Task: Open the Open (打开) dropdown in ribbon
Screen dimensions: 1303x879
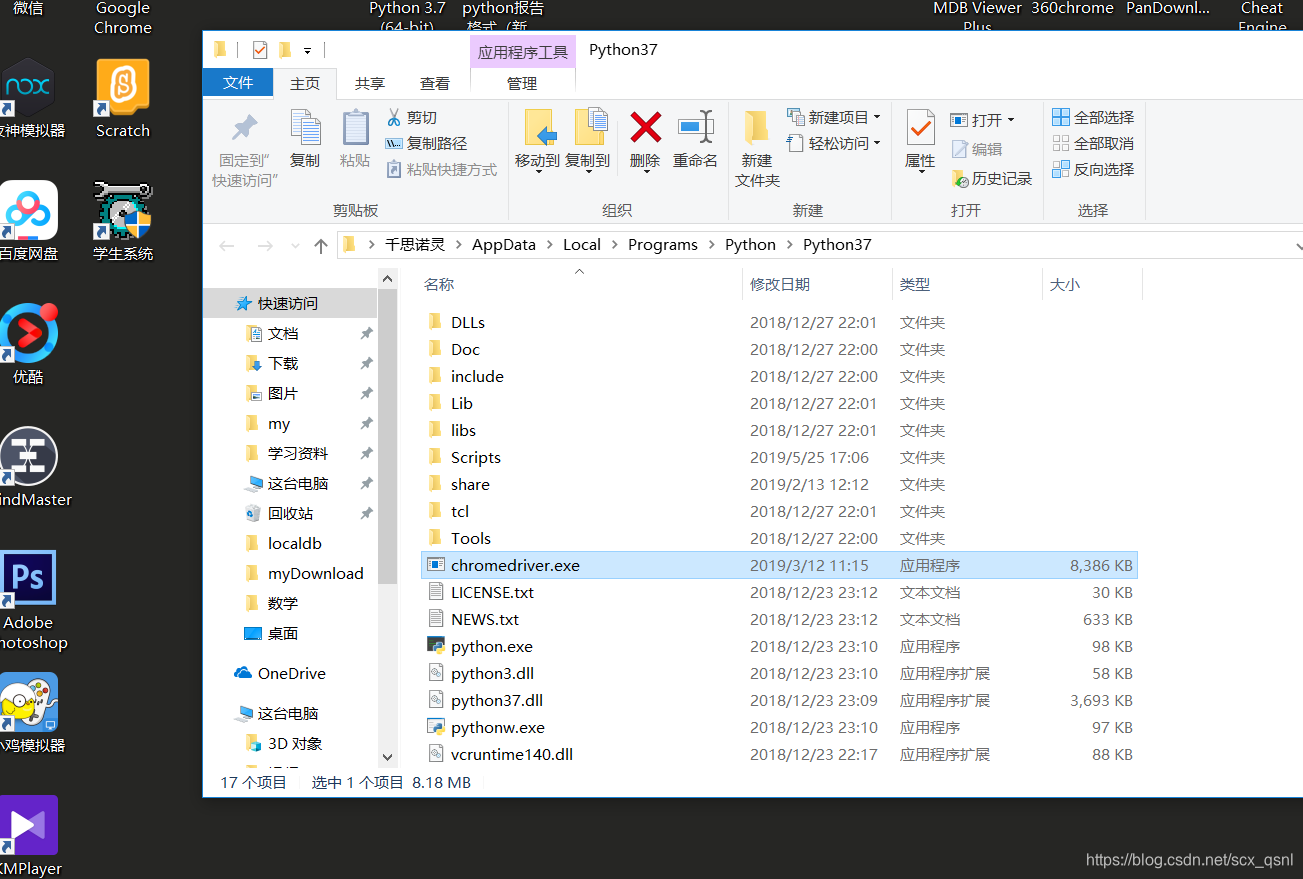Action: 982,119
